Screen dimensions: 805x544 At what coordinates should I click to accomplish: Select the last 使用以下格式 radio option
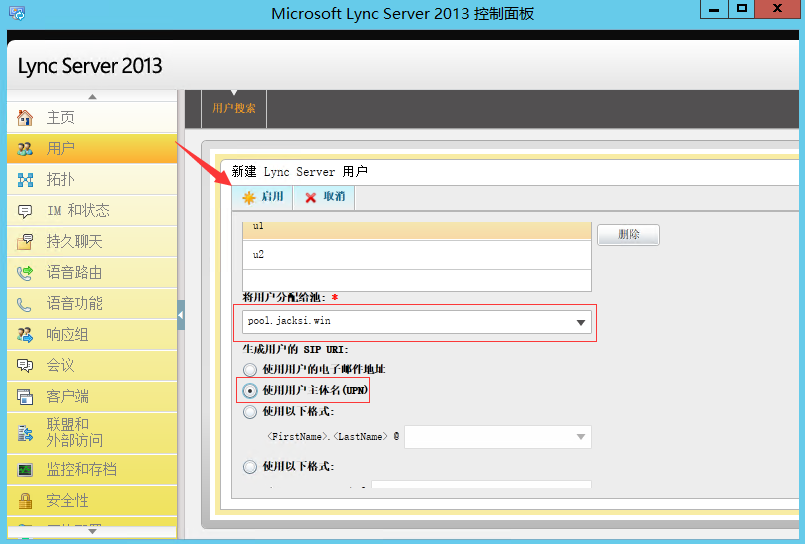[250, 467]
